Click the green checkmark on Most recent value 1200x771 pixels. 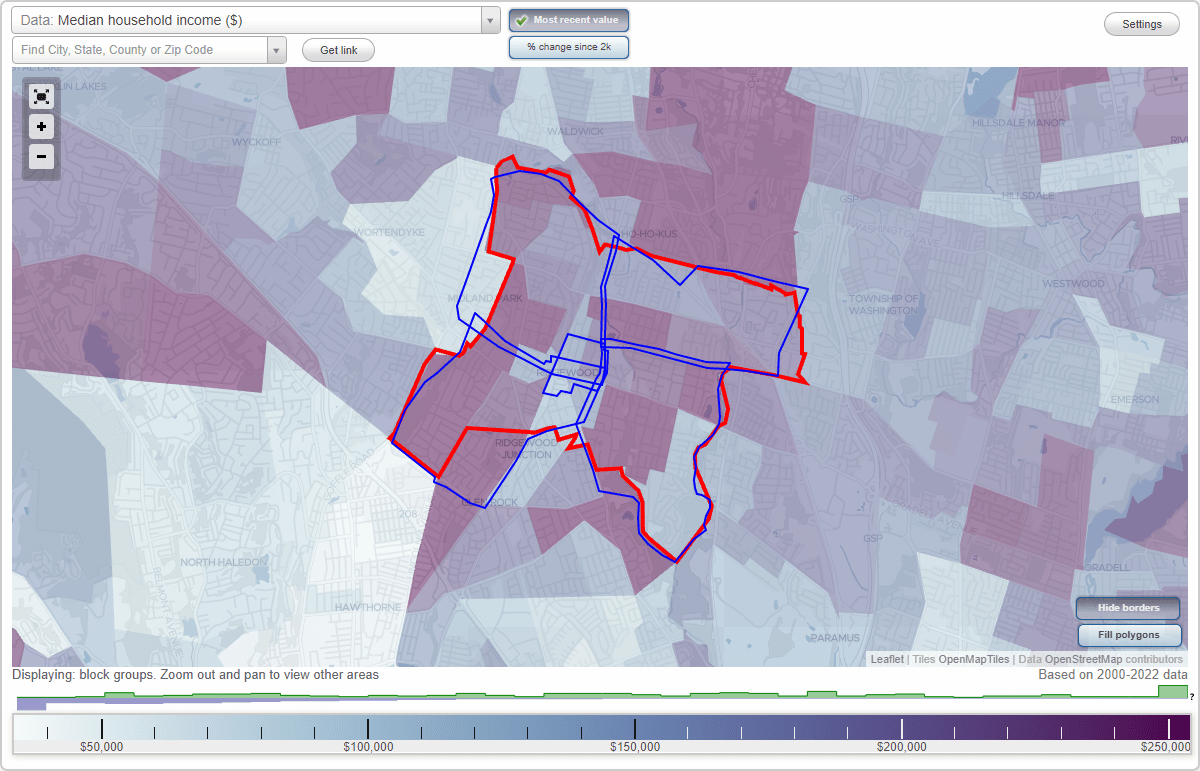coord(522,20)
